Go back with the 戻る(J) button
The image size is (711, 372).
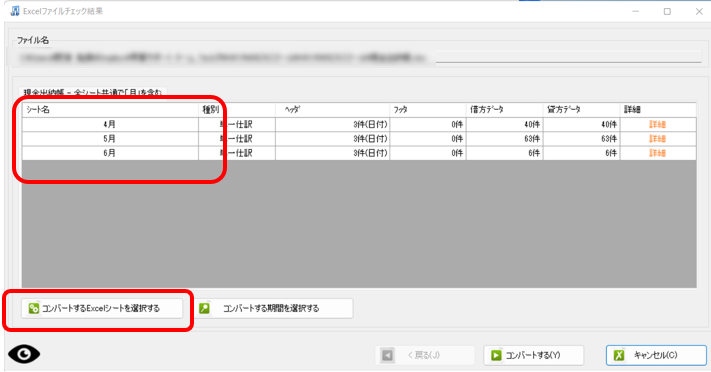425,355
